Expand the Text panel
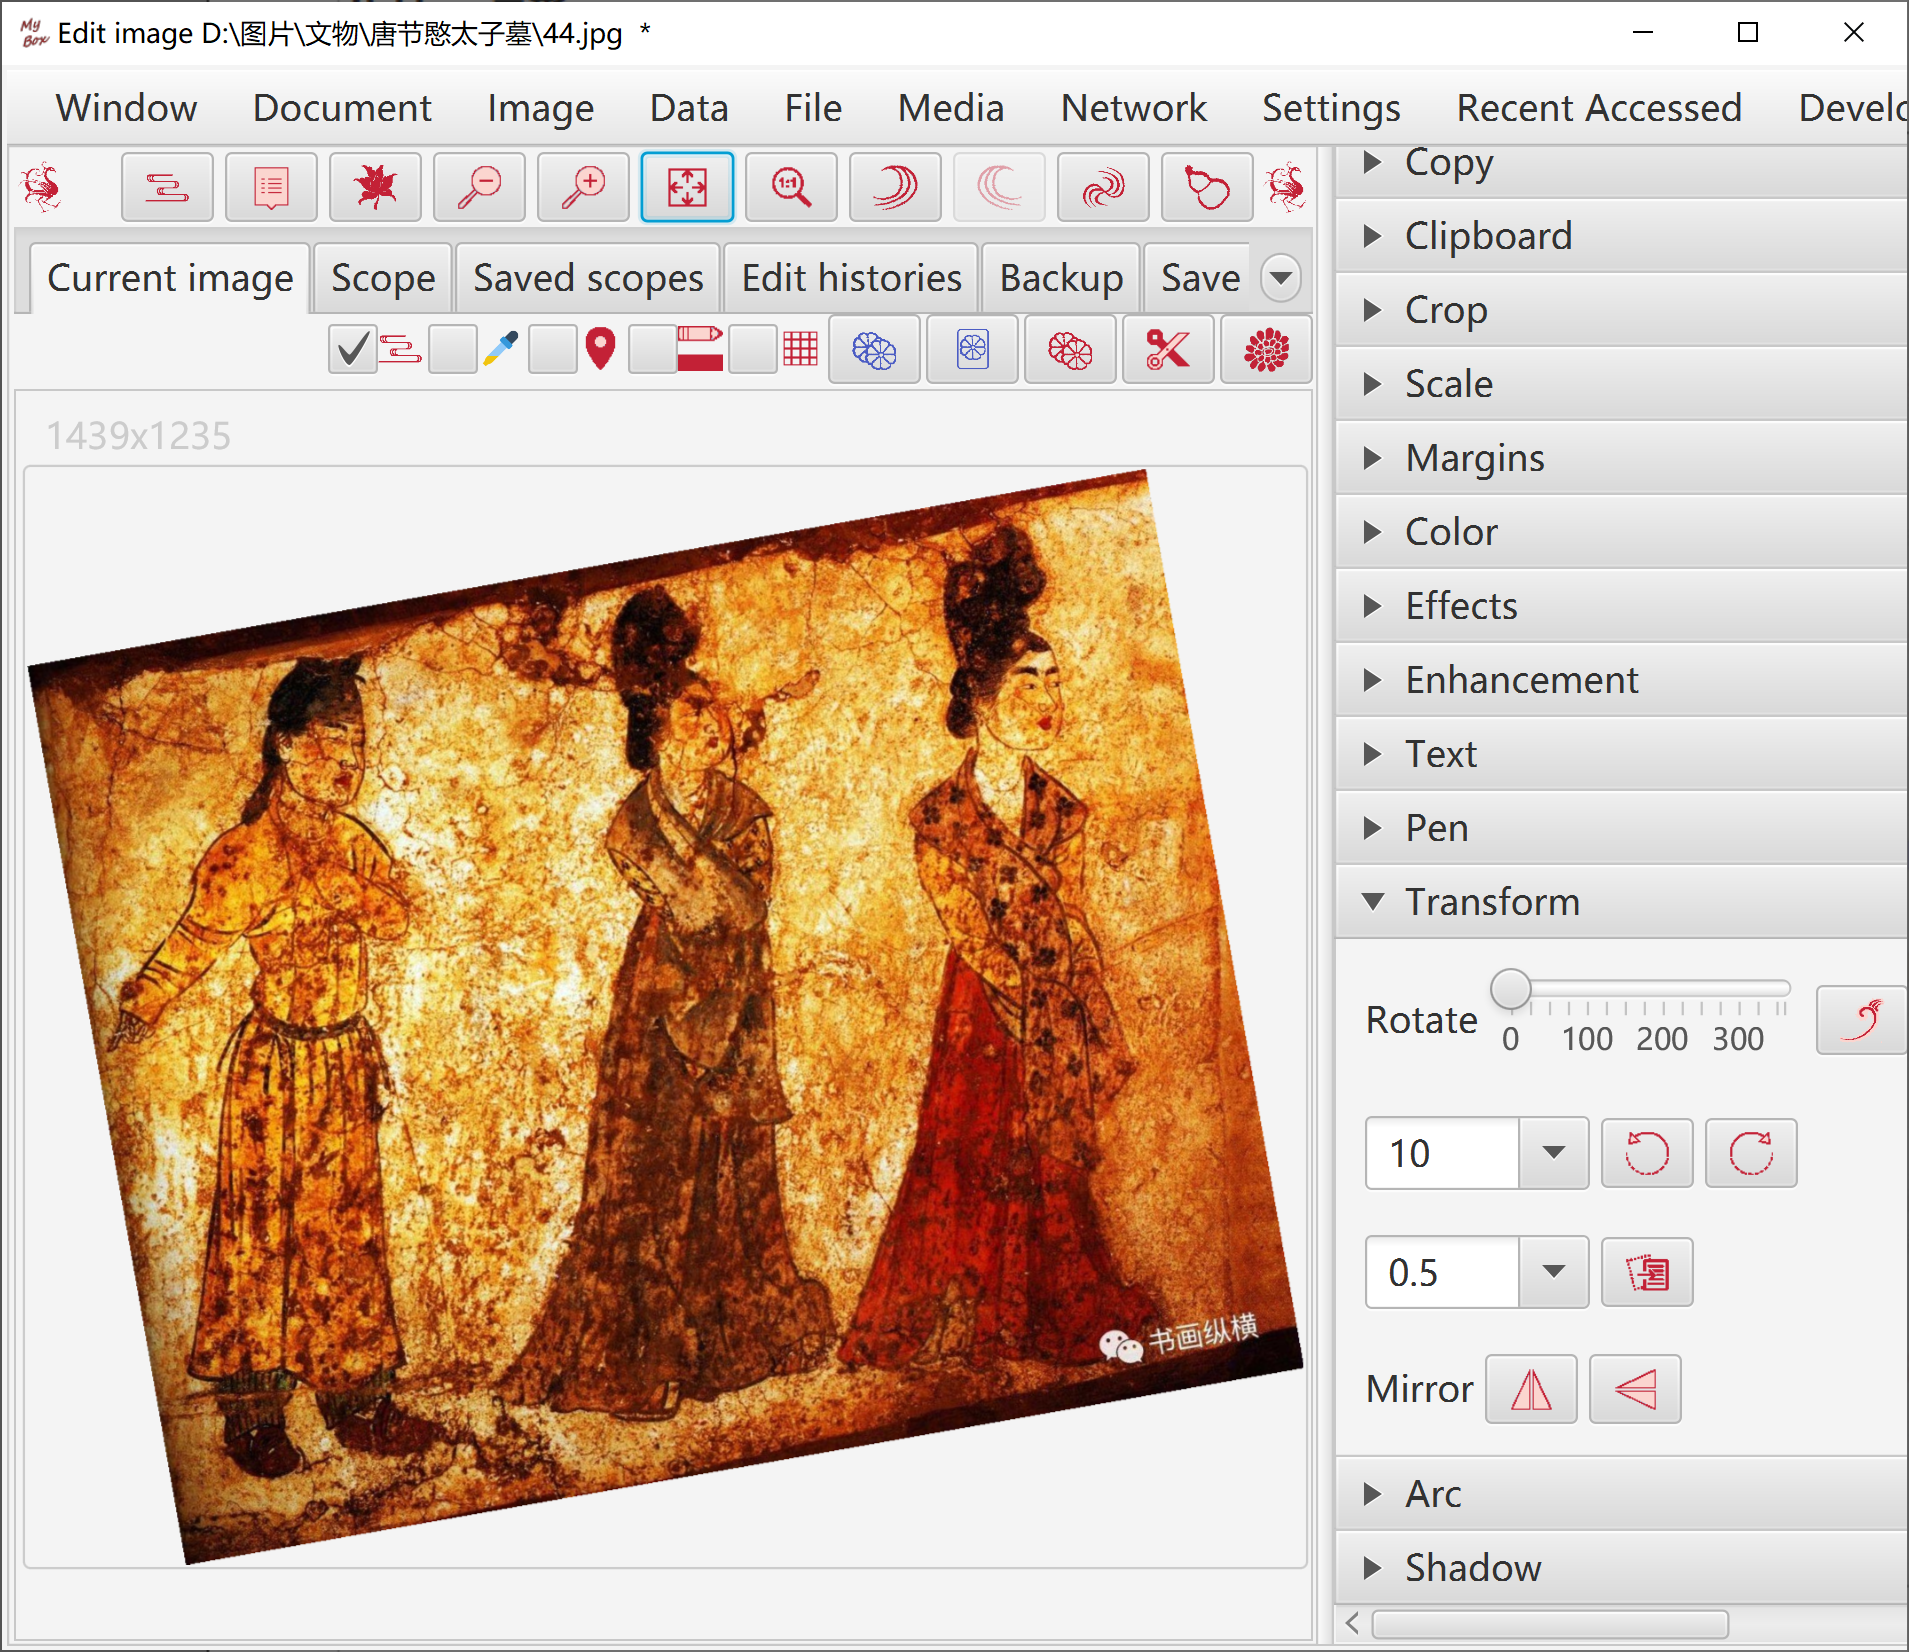1909x1652 pixels. tap(1621, 754)
